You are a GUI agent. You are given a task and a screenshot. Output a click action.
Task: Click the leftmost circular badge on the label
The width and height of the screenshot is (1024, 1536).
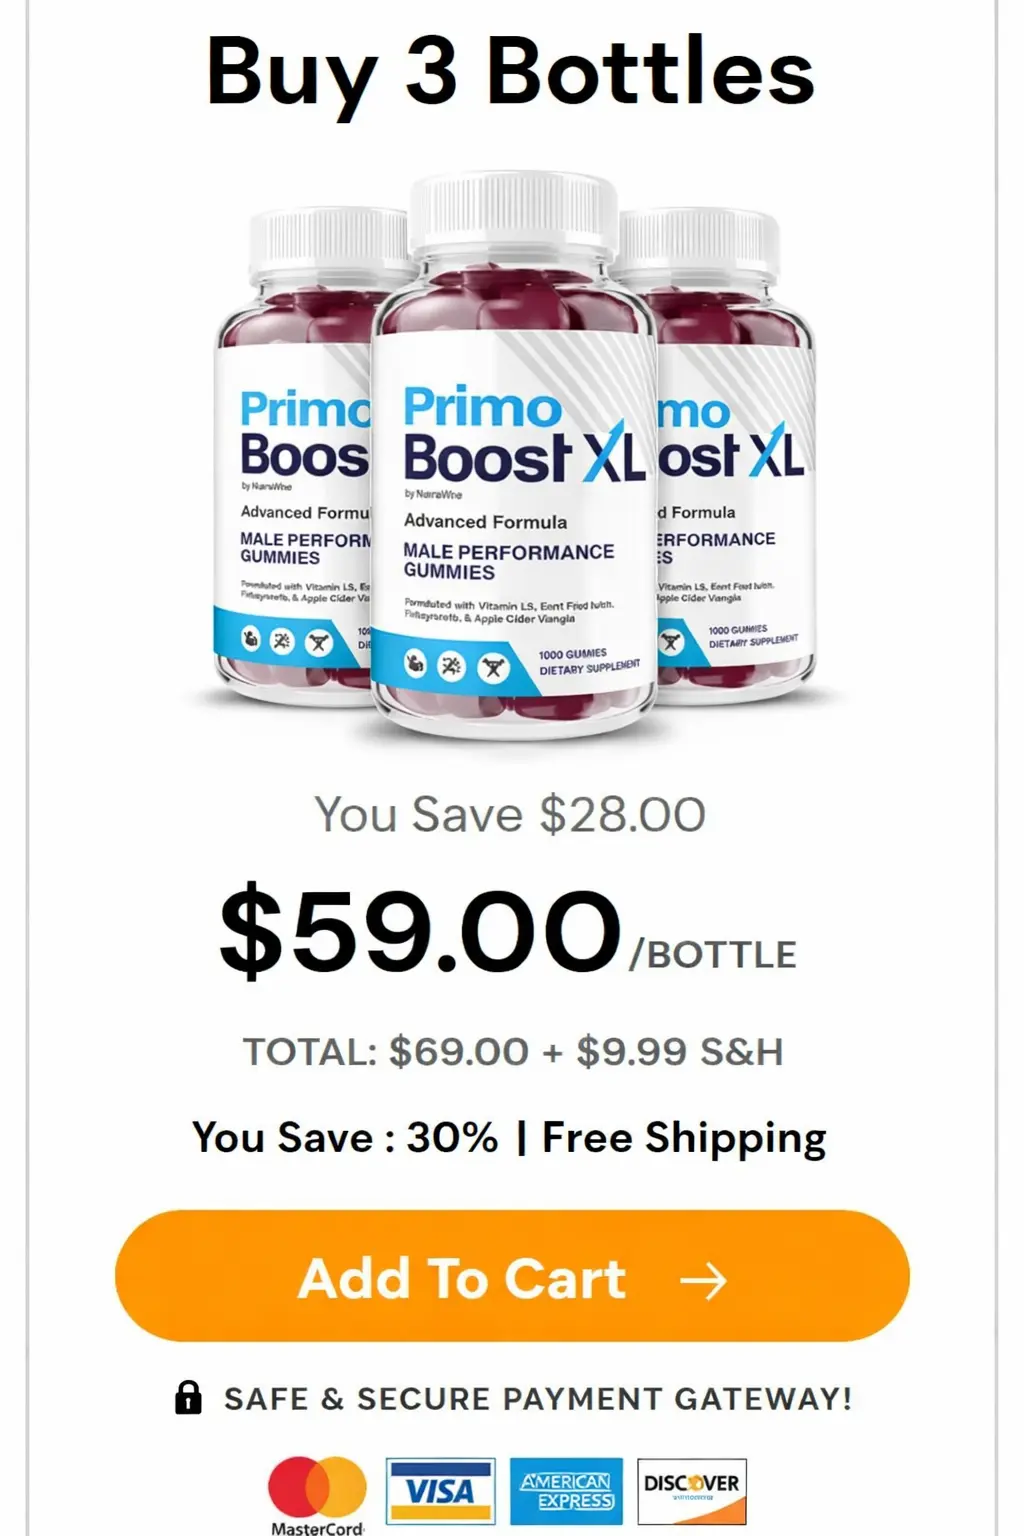click(416, 661)
